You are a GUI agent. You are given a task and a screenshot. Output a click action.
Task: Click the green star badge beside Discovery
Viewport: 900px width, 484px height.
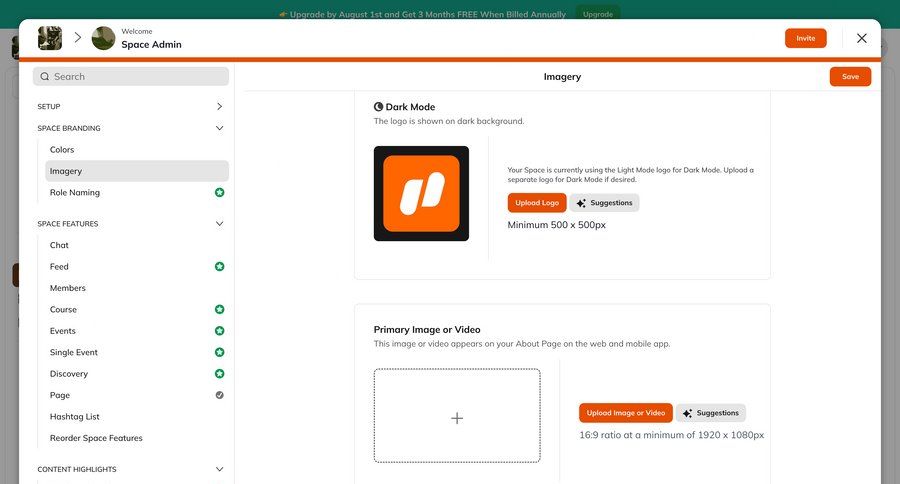[x=219, y=374]
